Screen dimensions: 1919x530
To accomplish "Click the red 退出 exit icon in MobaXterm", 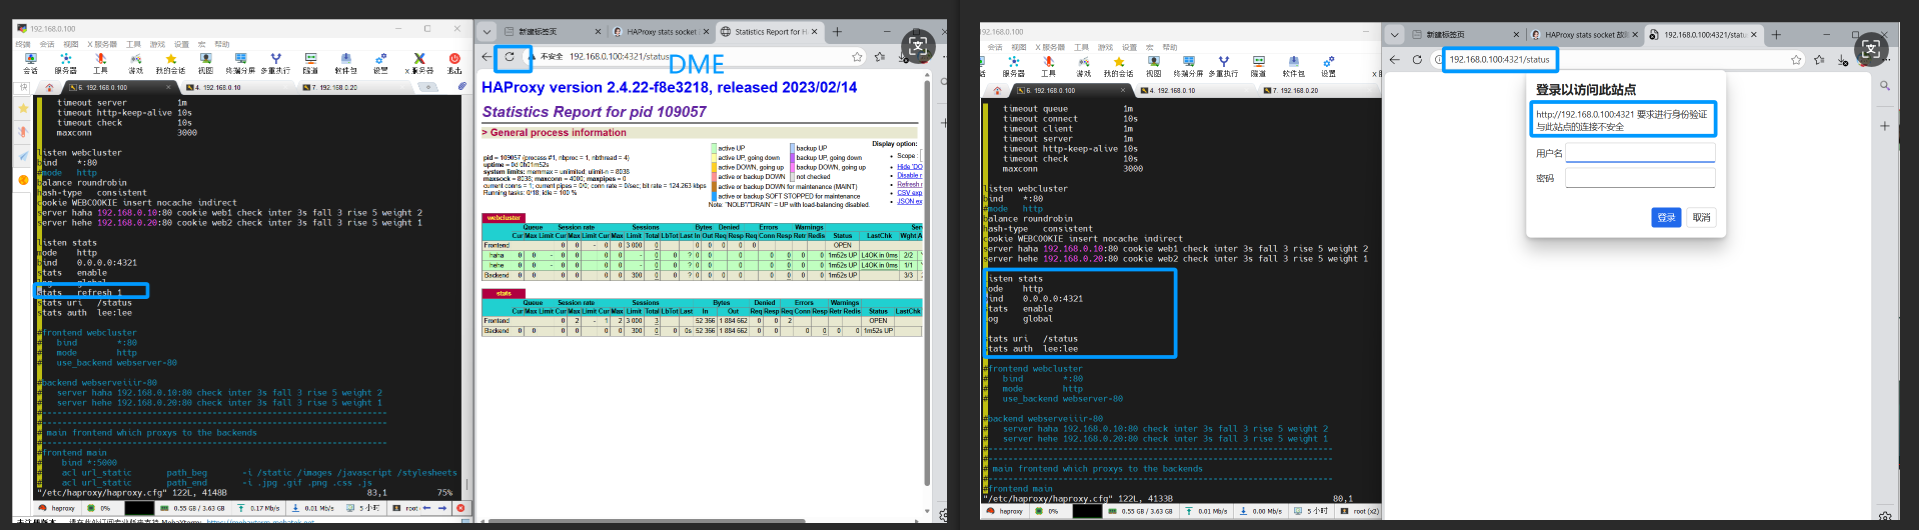I will point(455,64).
